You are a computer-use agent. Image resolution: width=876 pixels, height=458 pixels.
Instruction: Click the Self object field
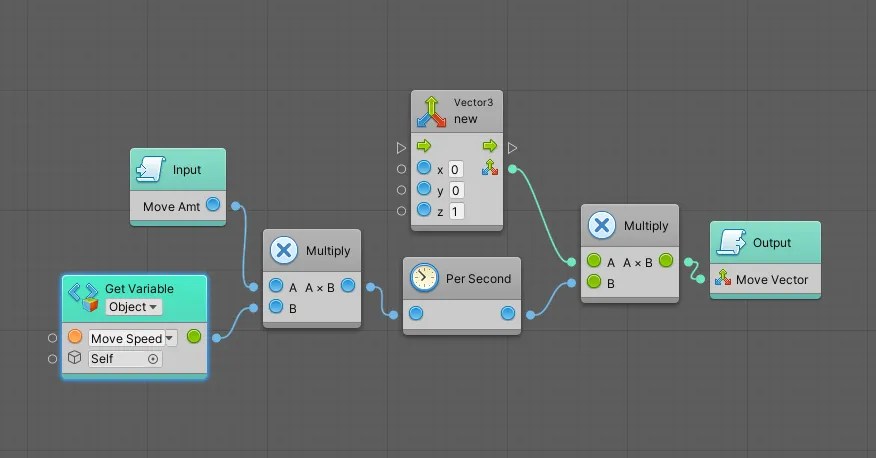click(125, 359)
